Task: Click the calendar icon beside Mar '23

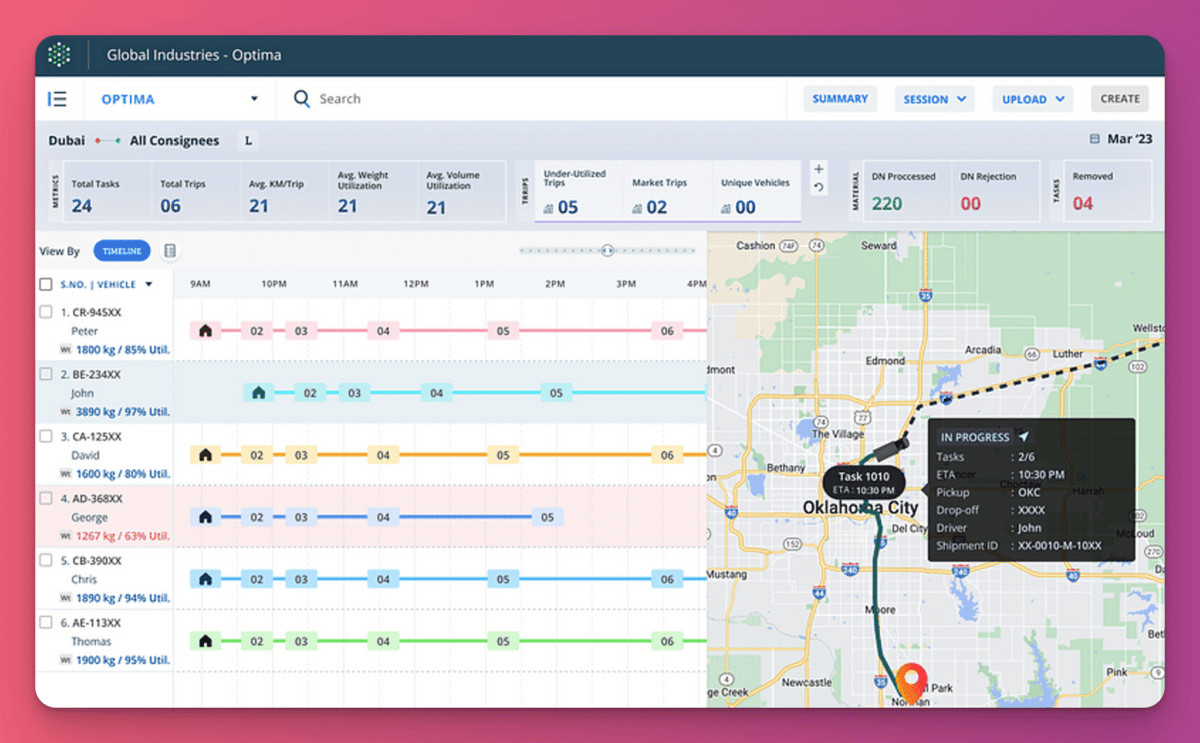Action: pos(1094,140)
